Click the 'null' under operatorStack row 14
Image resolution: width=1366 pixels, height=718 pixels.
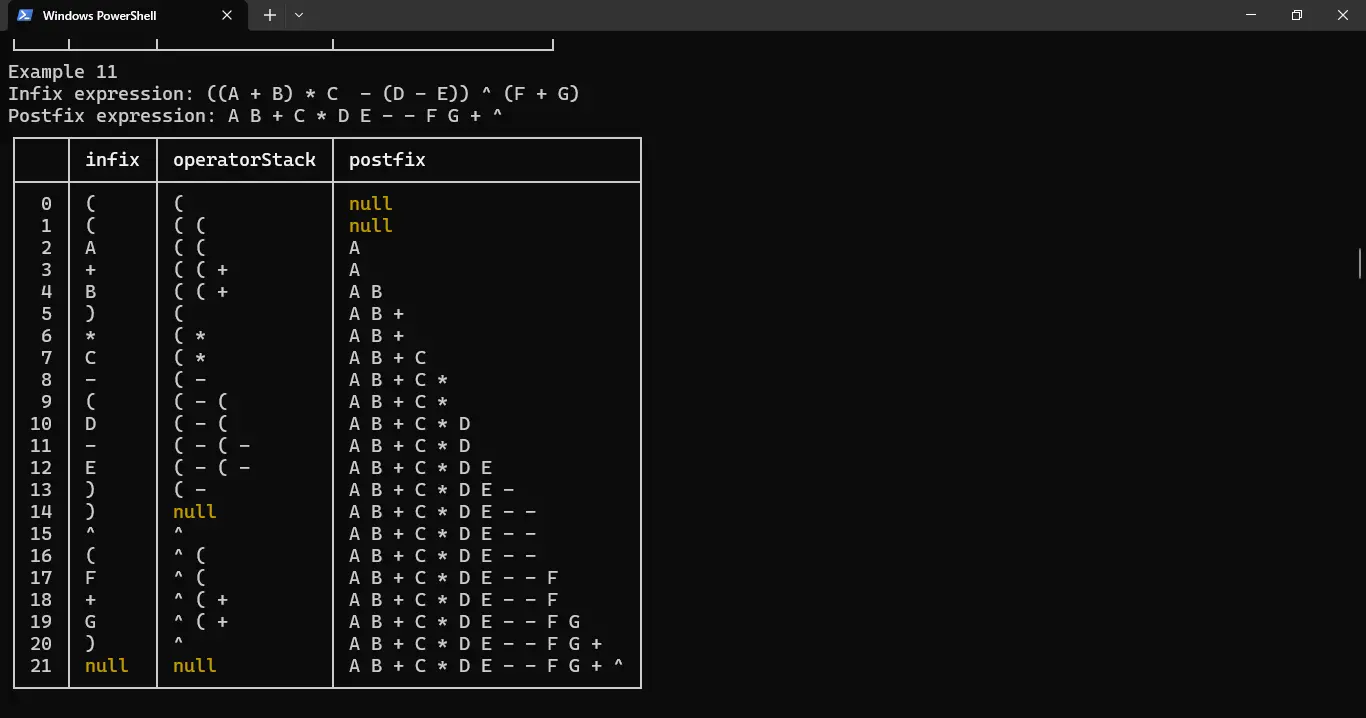[194, 511]
